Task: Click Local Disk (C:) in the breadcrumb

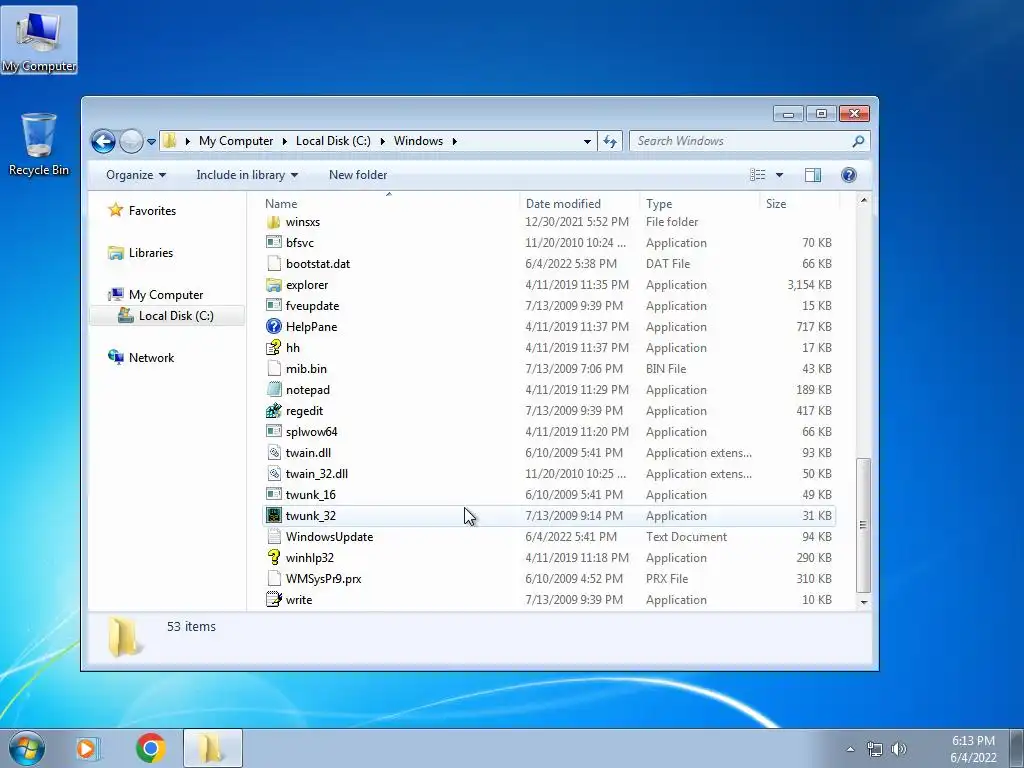Action: click(333, 141)
